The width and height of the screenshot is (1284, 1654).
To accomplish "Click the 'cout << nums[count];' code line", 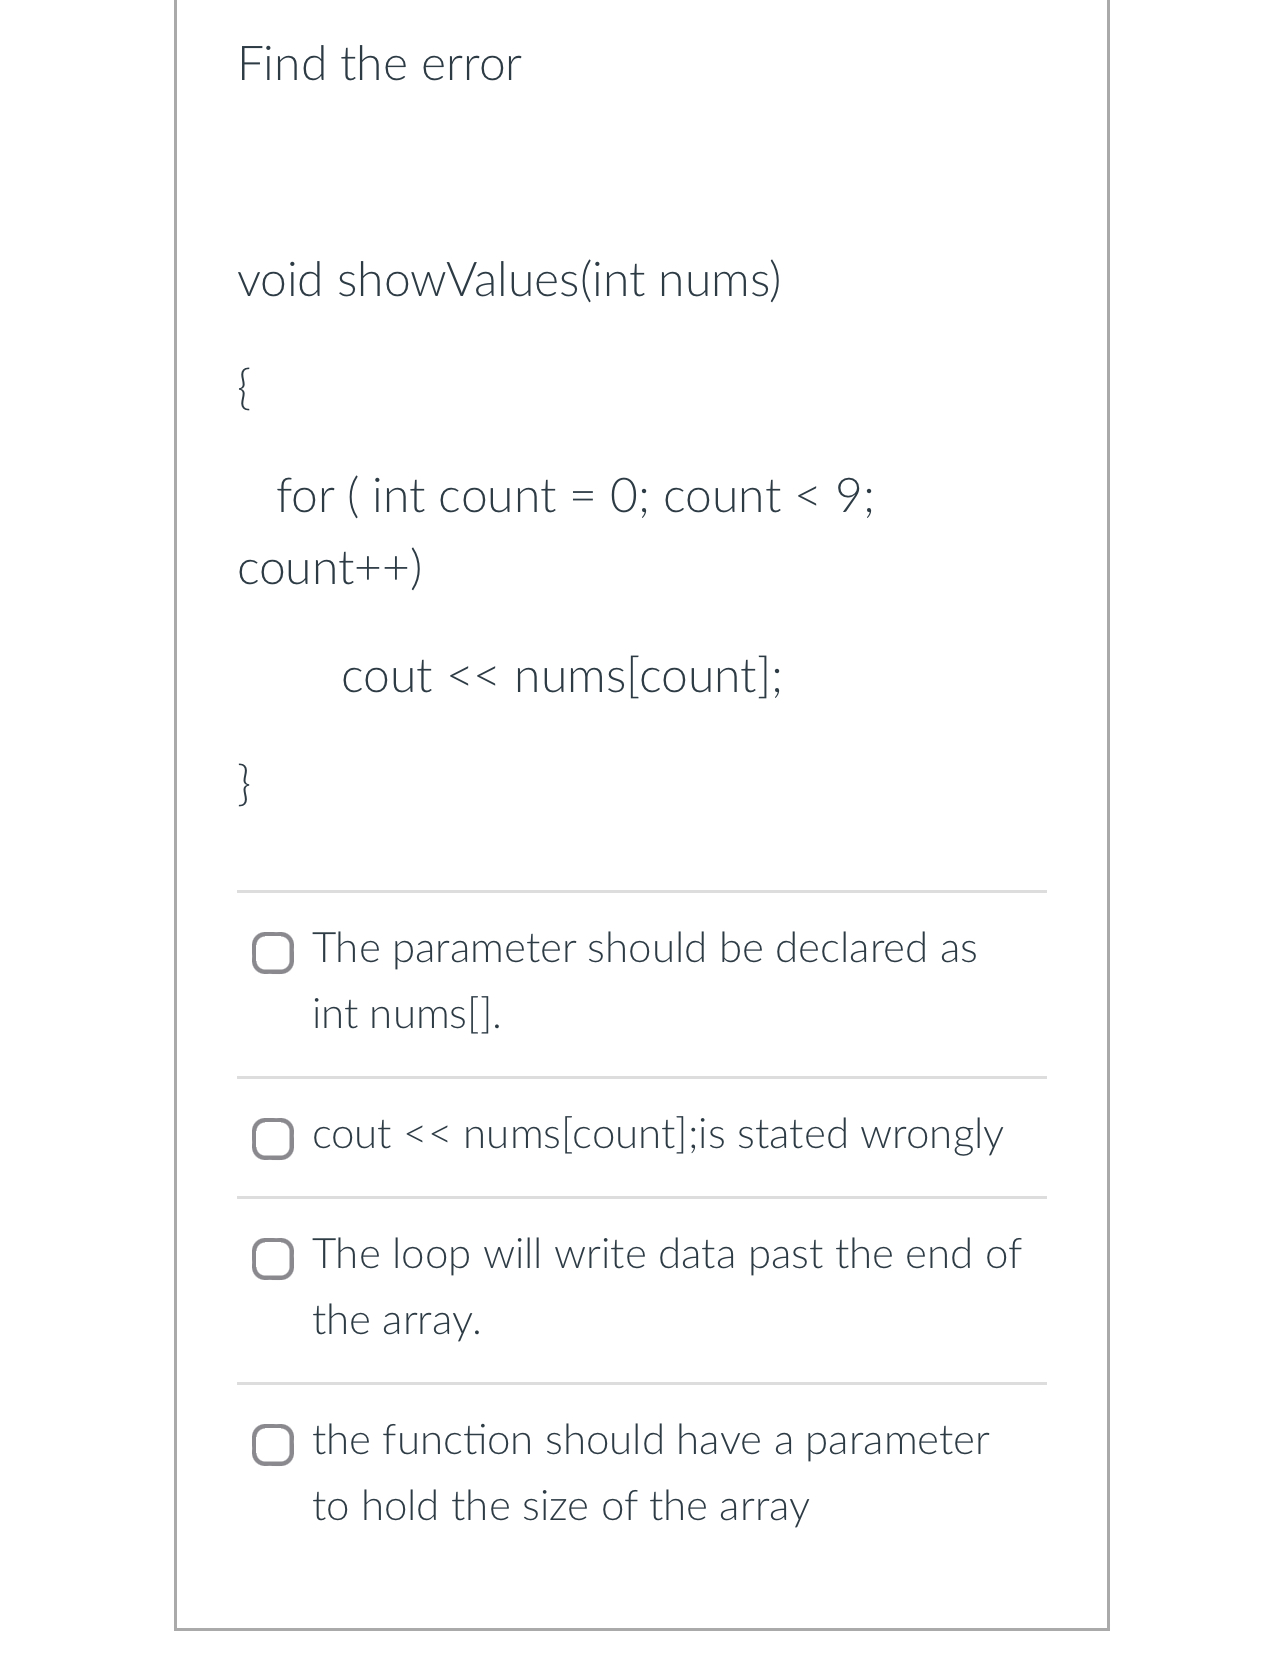I will [562, 677].
